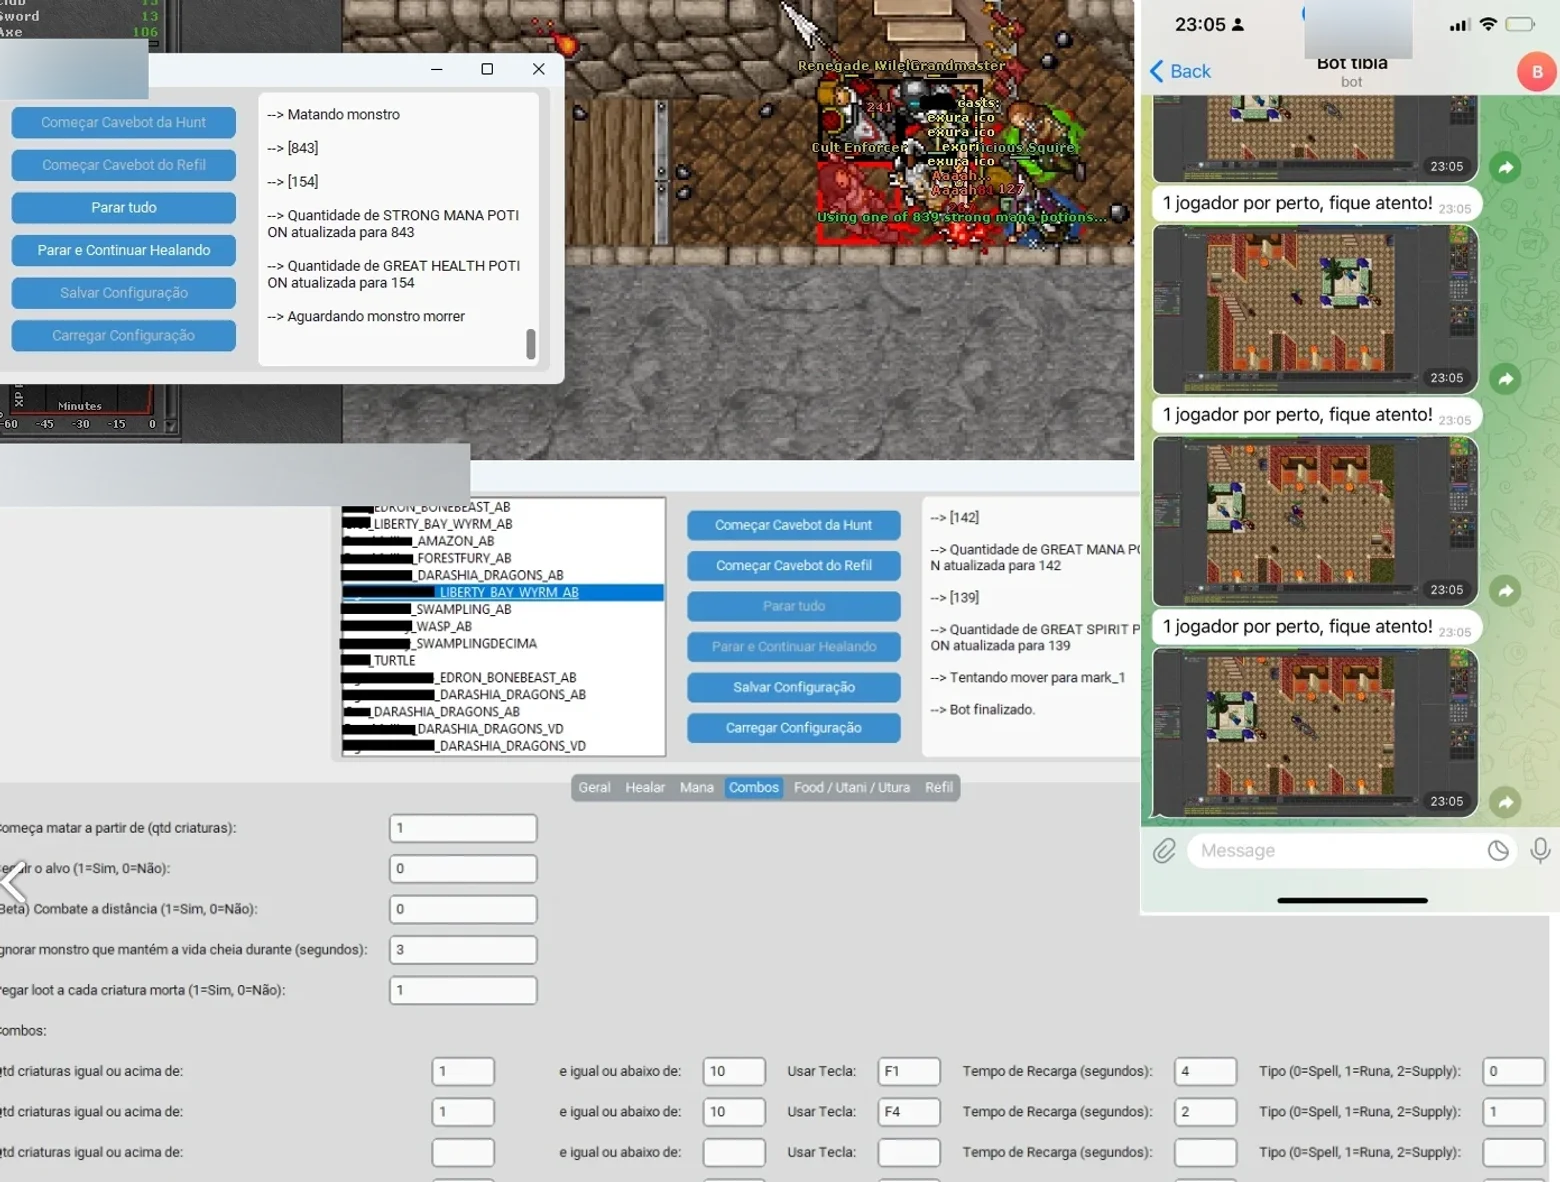
Task: Open the Healar tab
Action: tap(645, 788)
